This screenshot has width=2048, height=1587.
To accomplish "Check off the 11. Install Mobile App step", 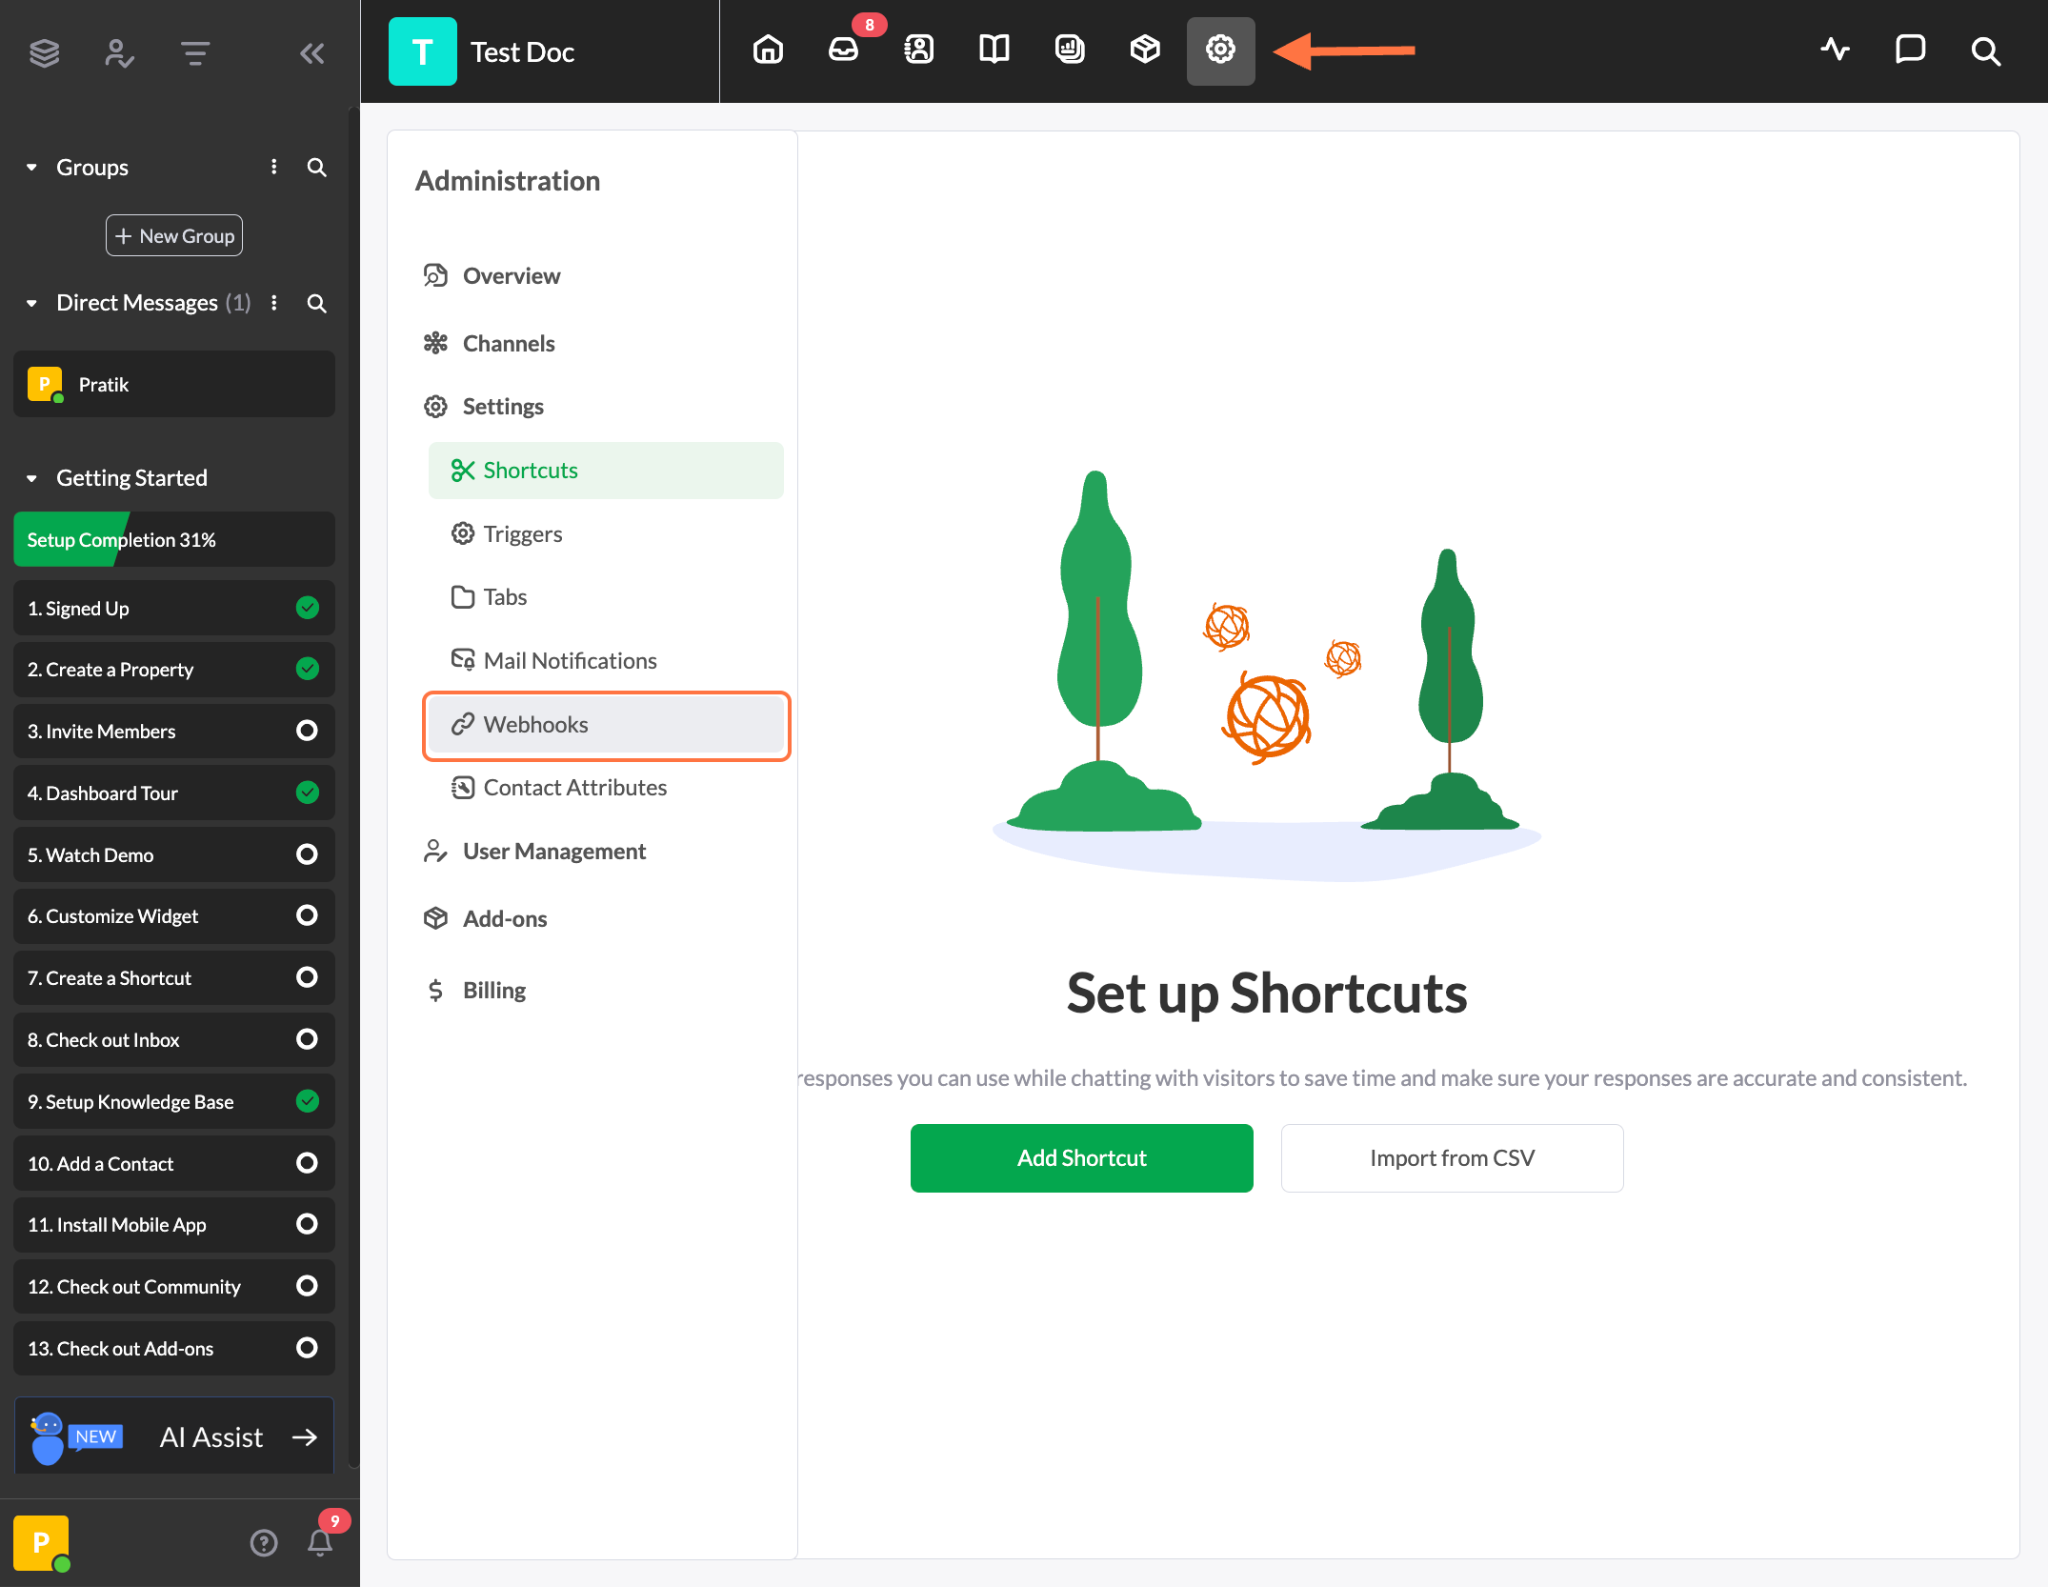I will pyautogui.click(x=306, y=1224).
